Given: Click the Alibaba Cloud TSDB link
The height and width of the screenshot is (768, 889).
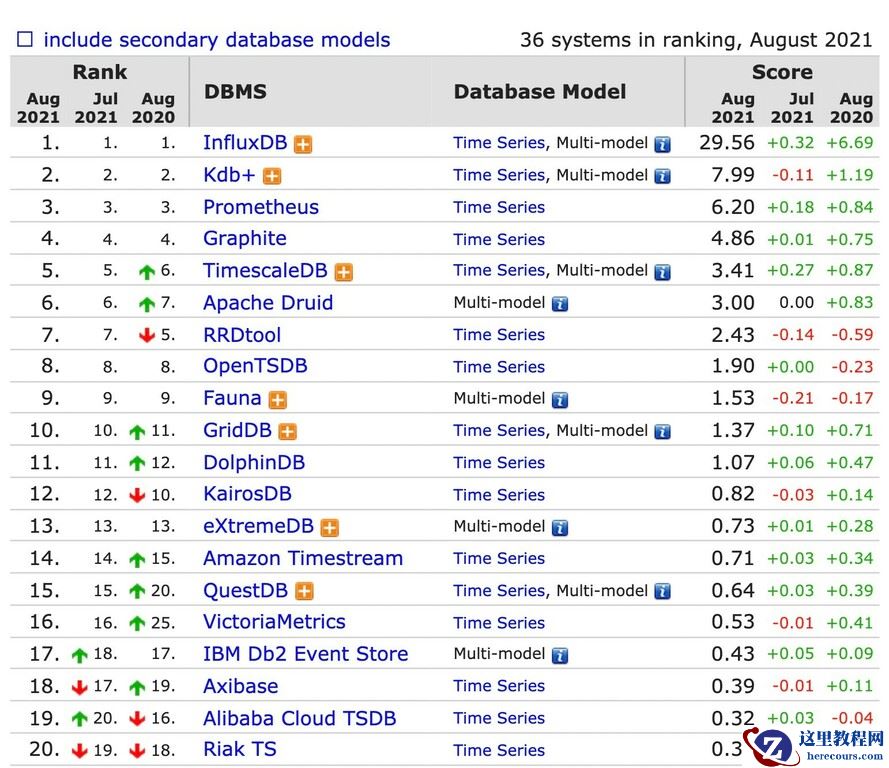Looking at the screenshot, I should (298, 718).
